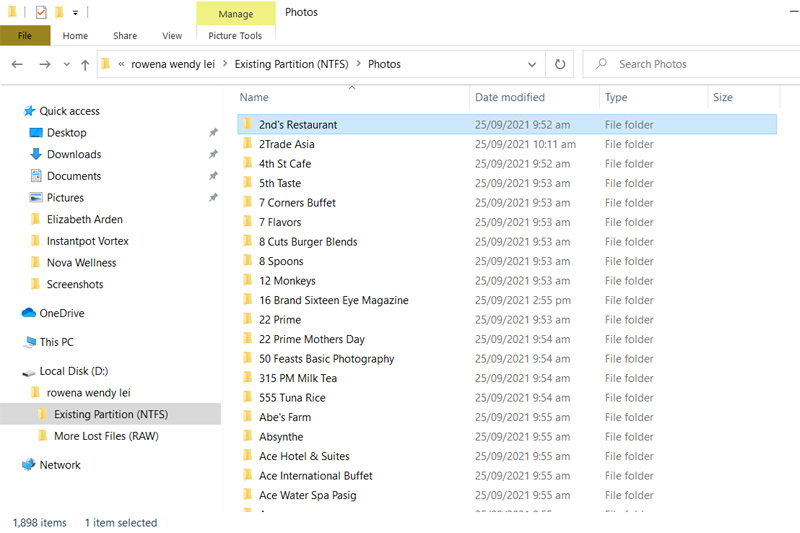Open Nova Wellness folder in sidebar
800x533 pixels.
(82, 263)
